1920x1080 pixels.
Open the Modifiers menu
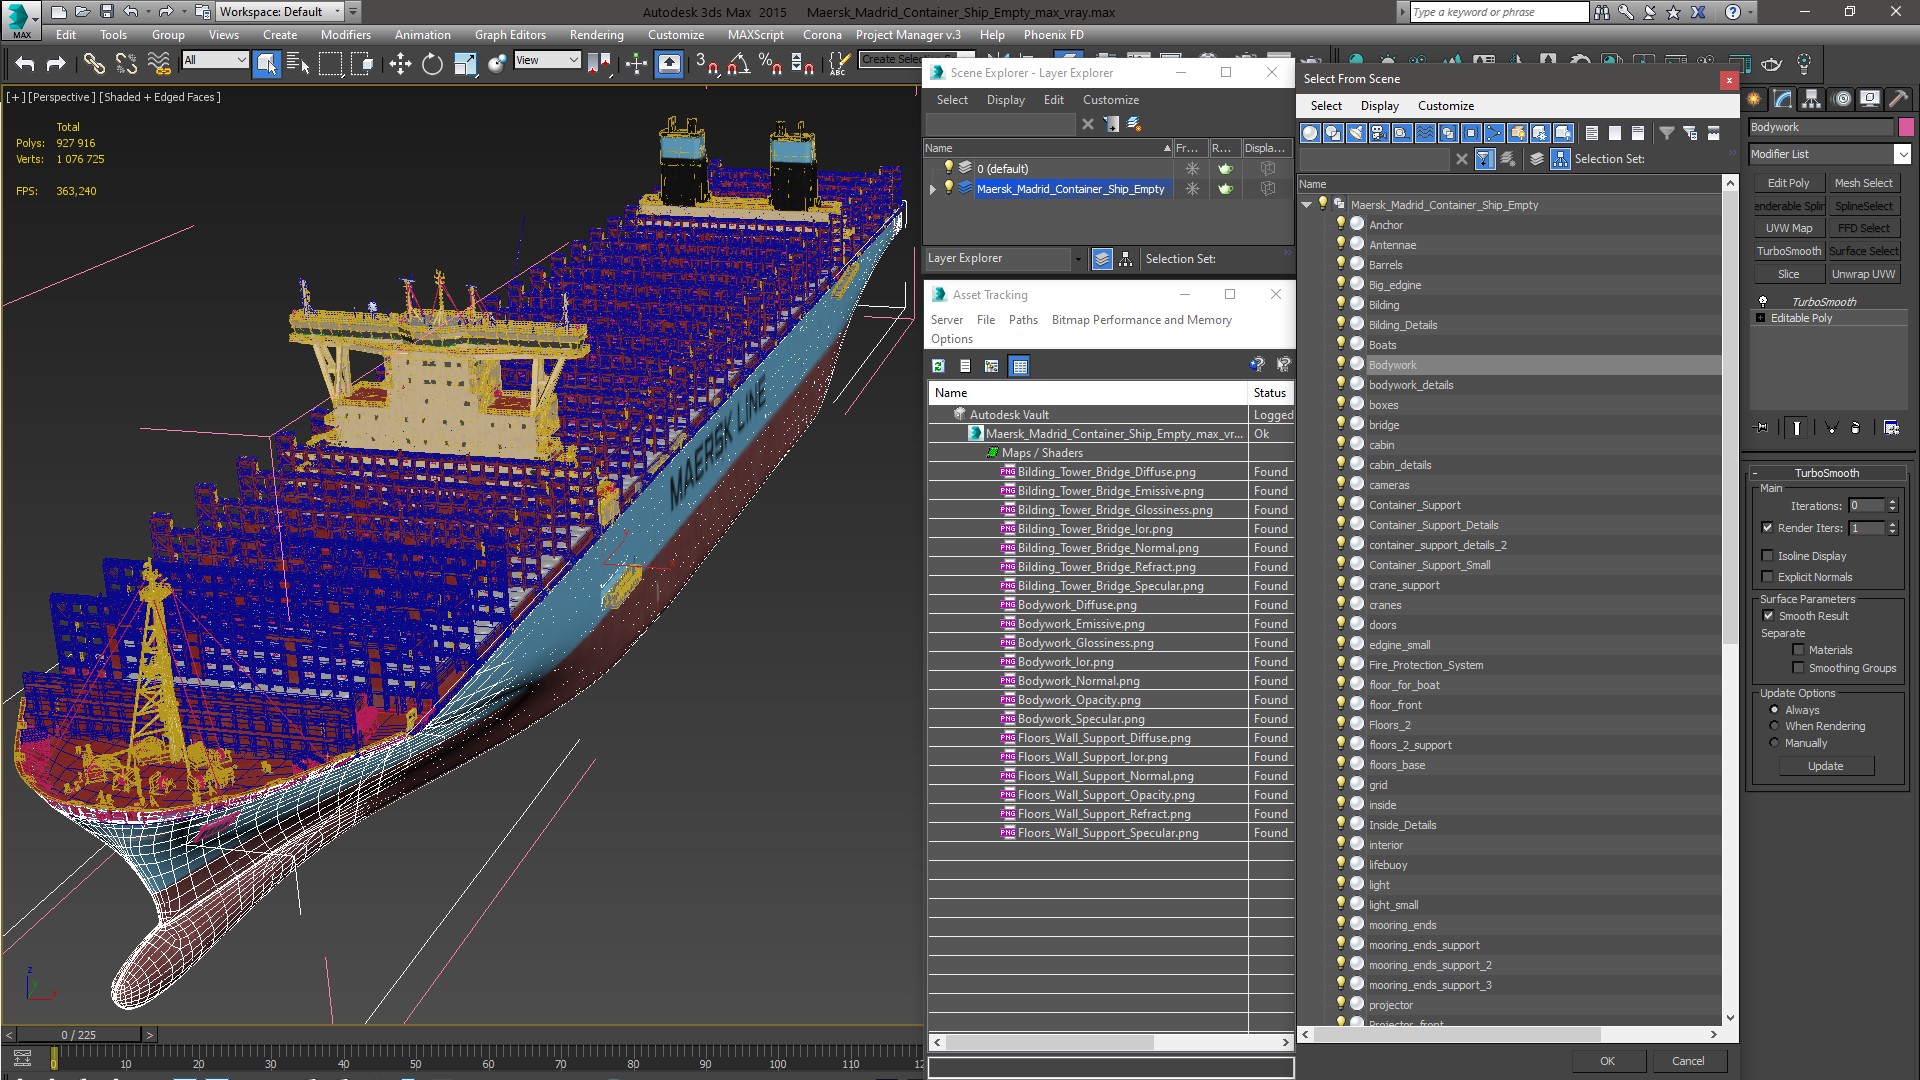click(x=345, y=34)
